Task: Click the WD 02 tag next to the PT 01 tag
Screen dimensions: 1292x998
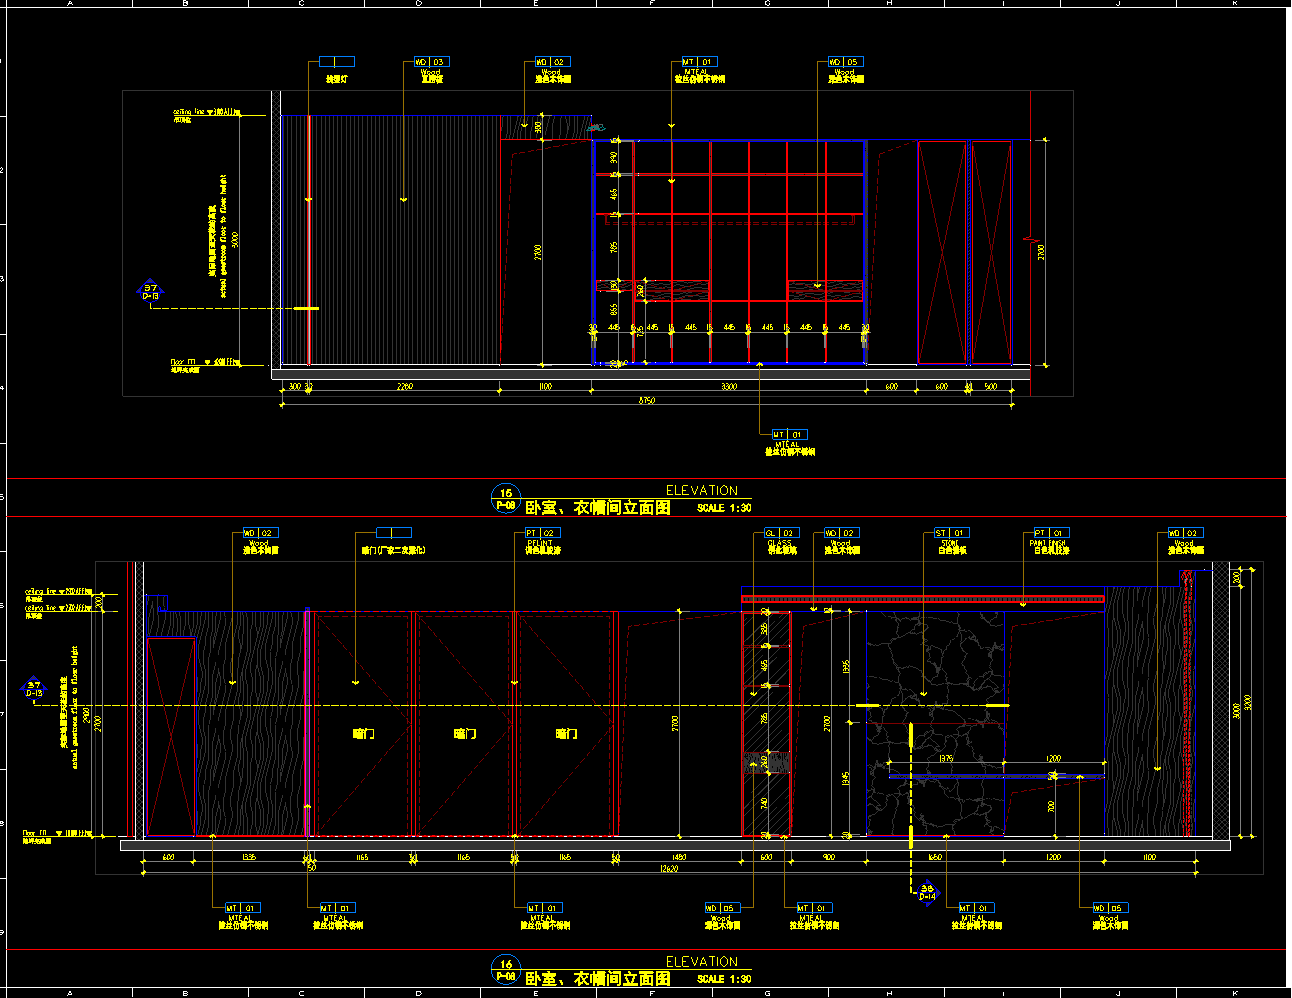Action: [1185, 533]
